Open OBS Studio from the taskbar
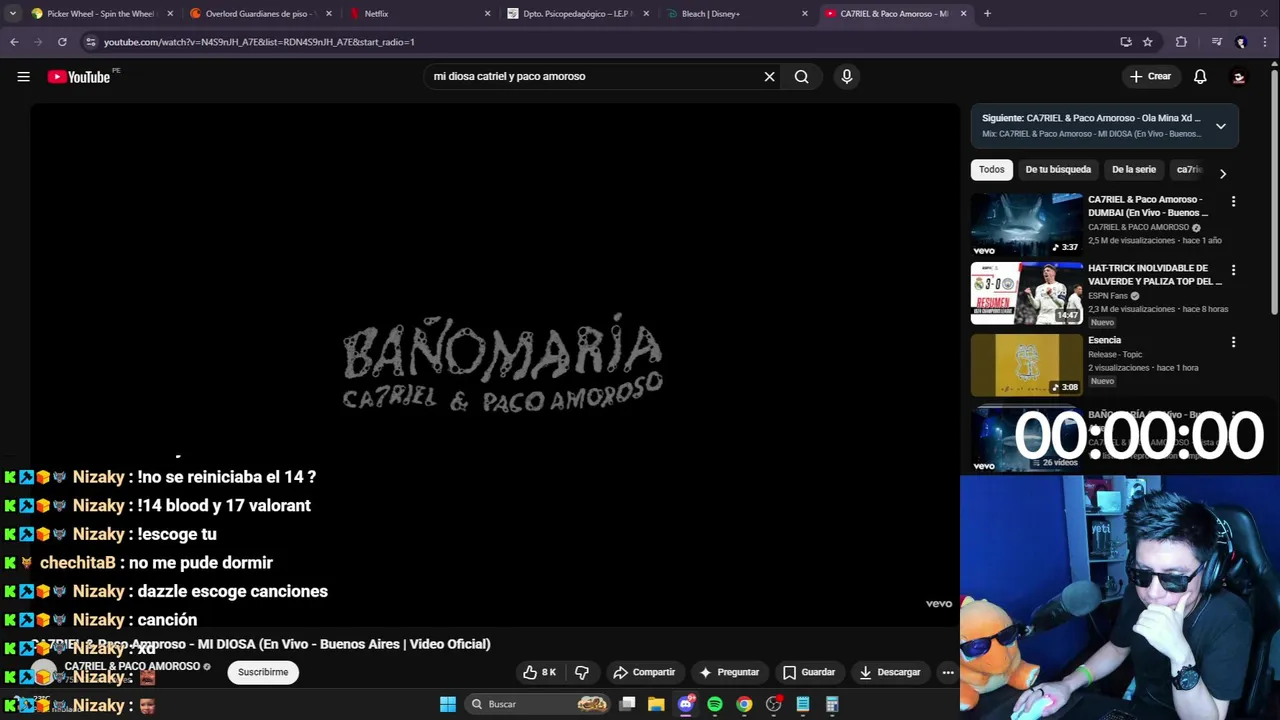The width and height of the screenshot is (1280, 720). [x=773, y=704]
